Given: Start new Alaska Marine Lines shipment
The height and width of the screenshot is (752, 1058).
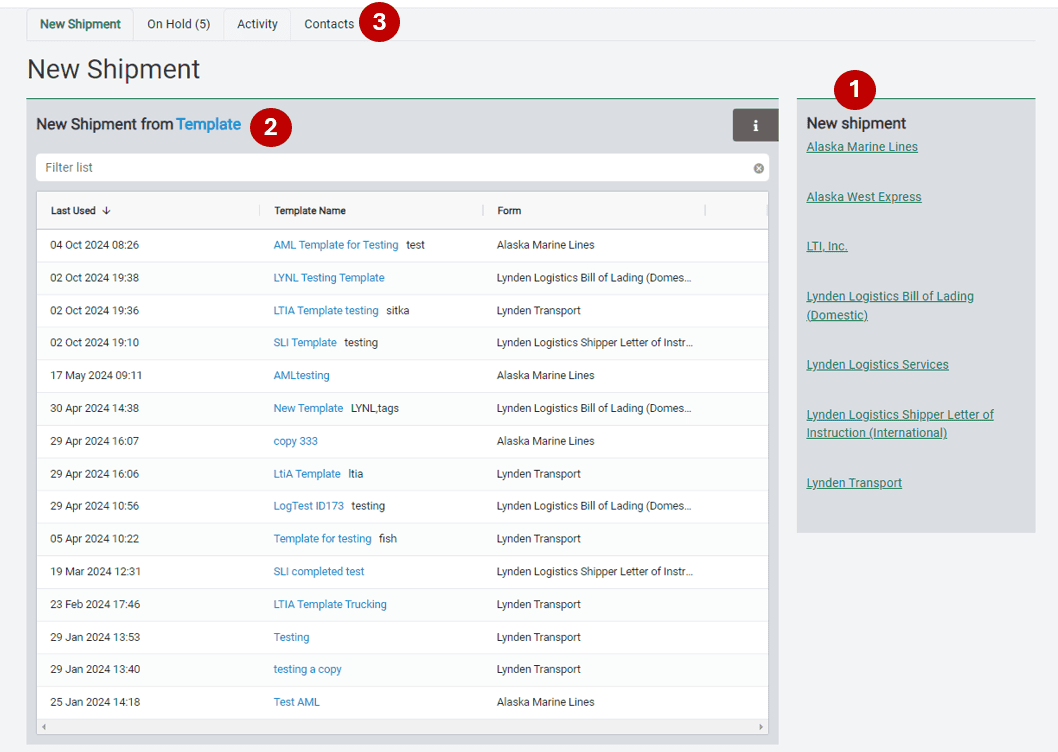Looking at the screenshot, I should point(862,146).
